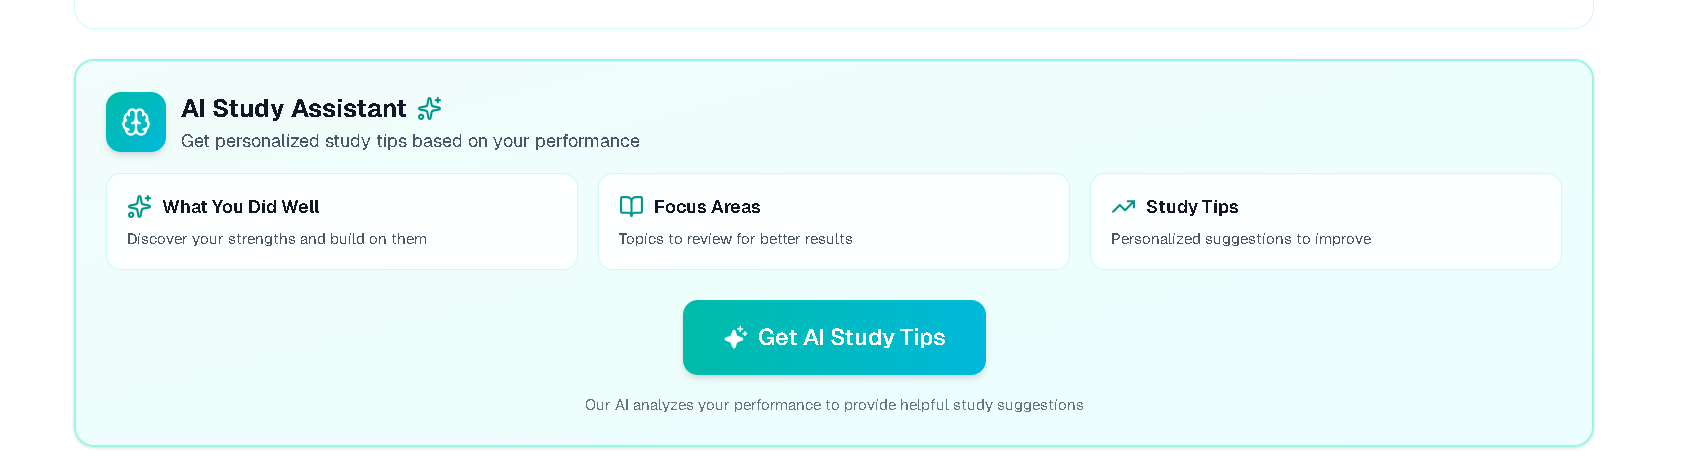1681x473 pixels.
Task: Click the sparkle icon after the AI Study Assistant heading
Action: pyautogui.click(x=429, y=108)
